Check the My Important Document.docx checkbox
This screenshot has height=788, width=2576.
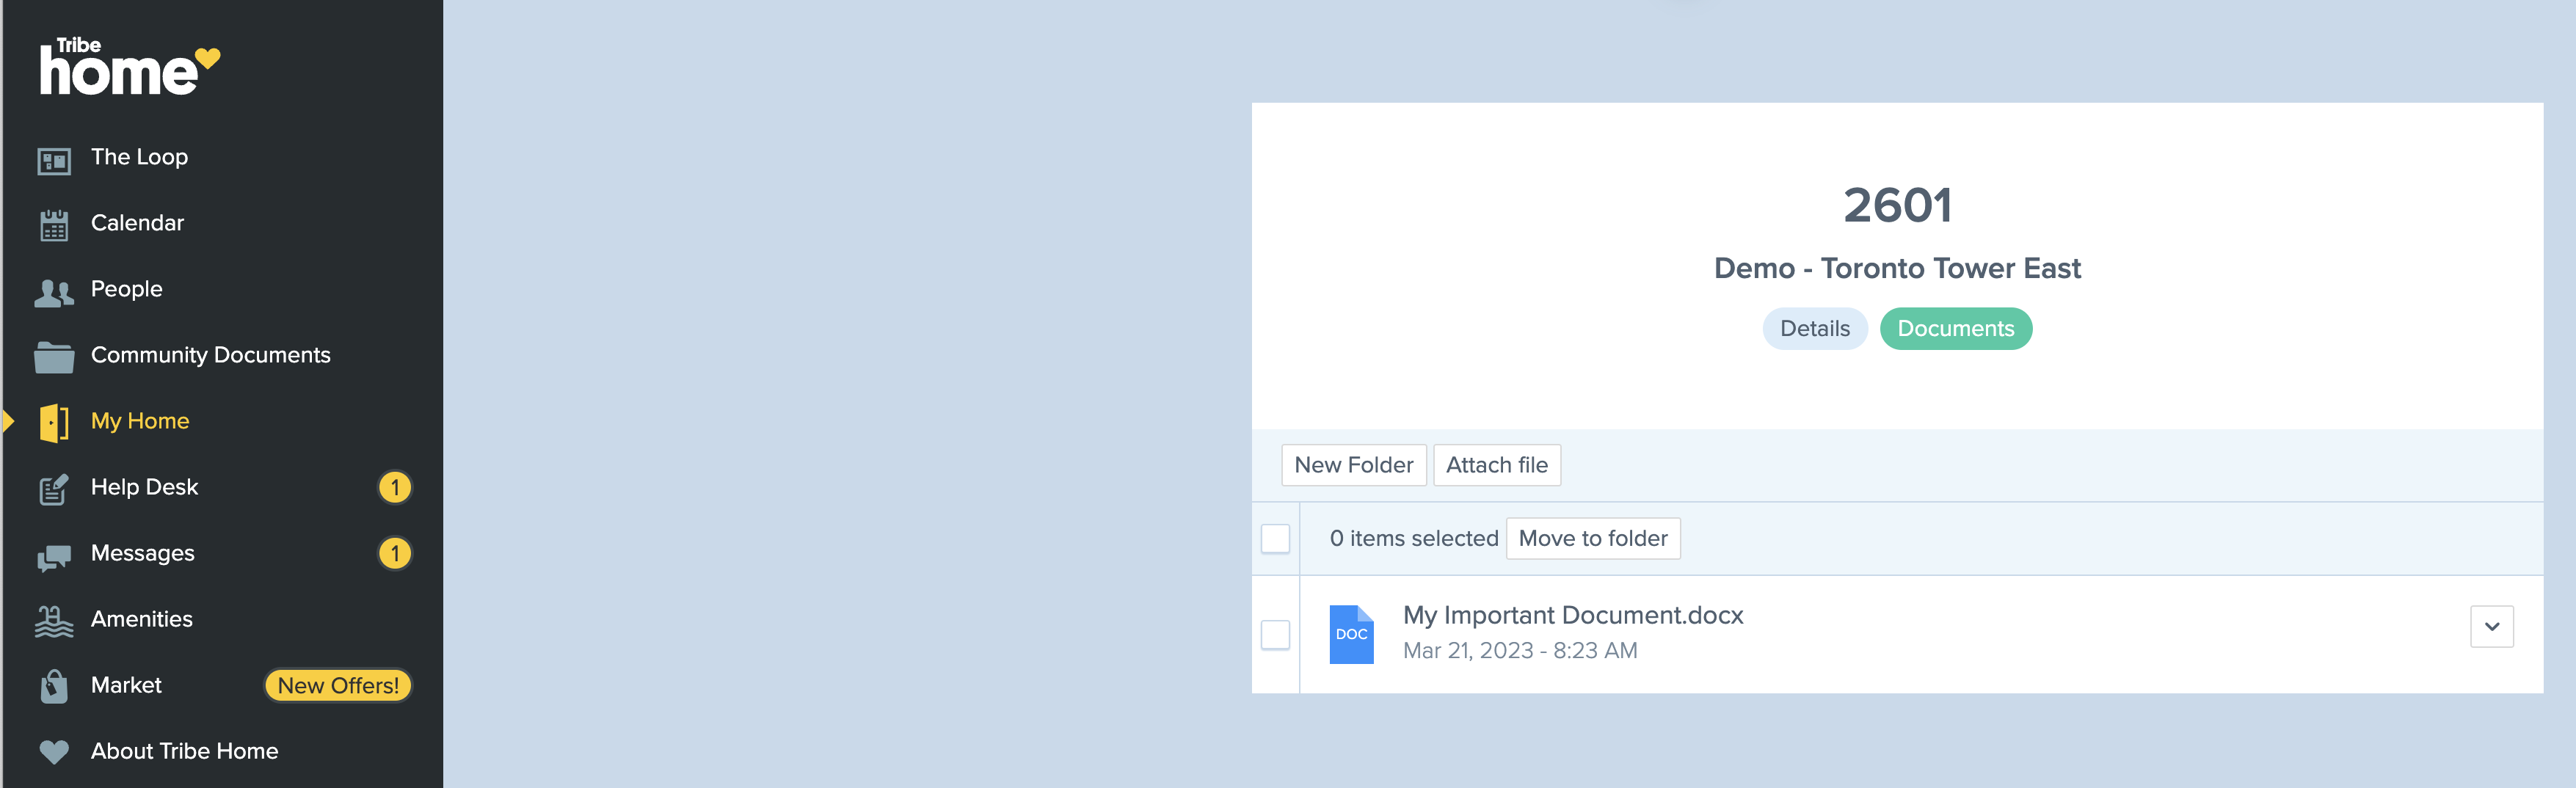pos(1275,634)
